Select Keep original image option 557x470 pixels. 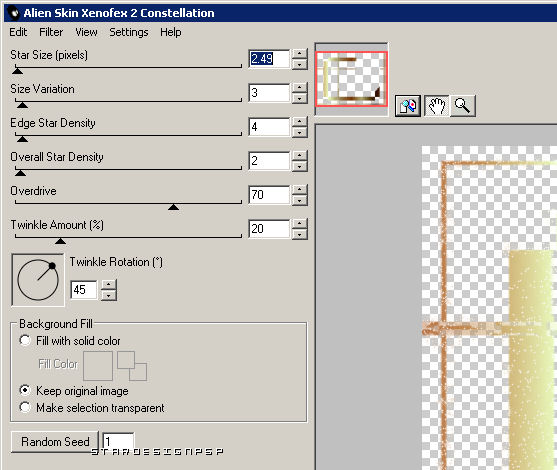tap(25, 390)
